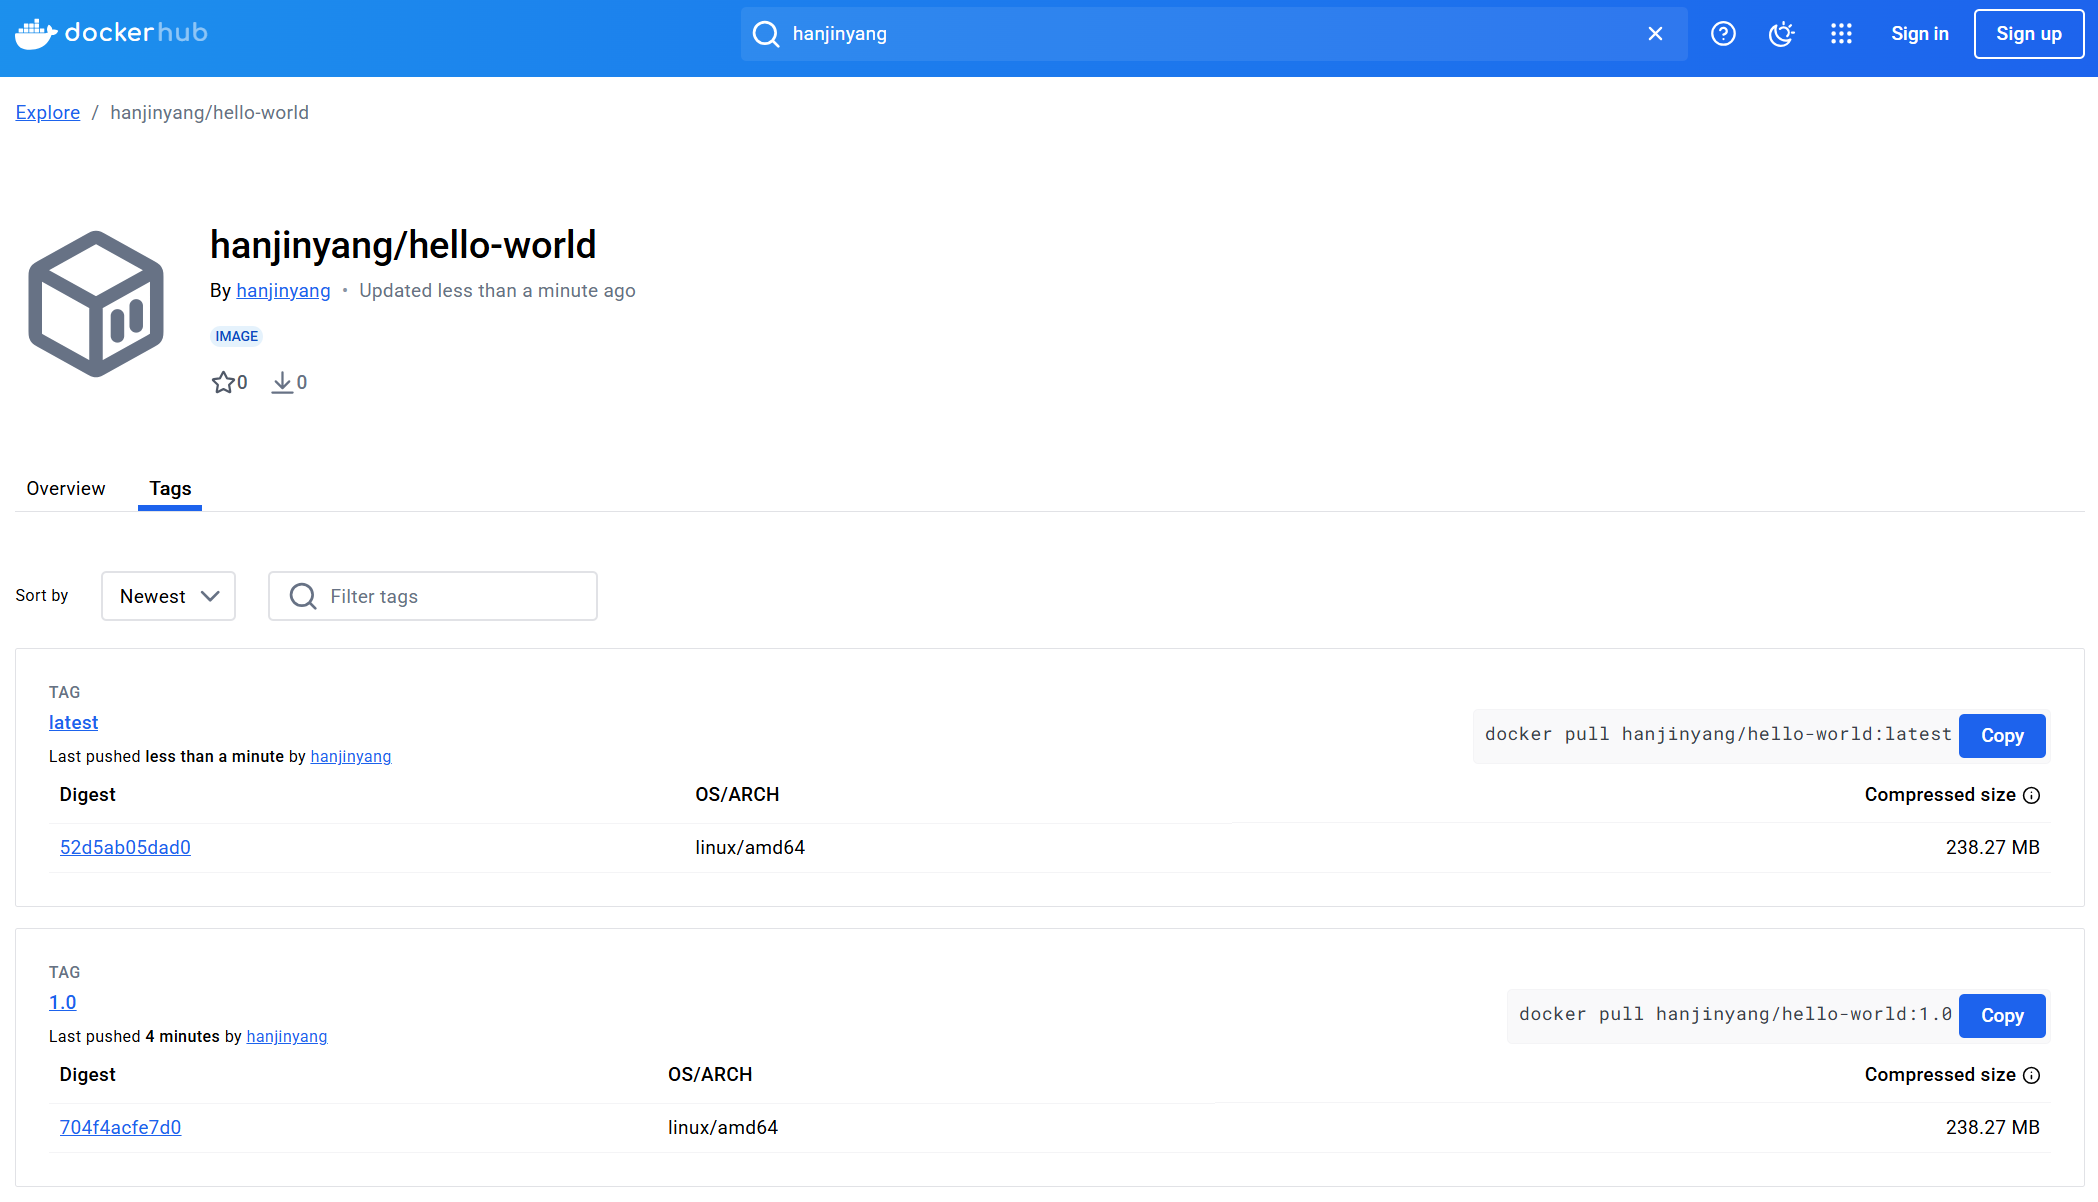Open the apps grid menu icon

tap(1841, 34)
